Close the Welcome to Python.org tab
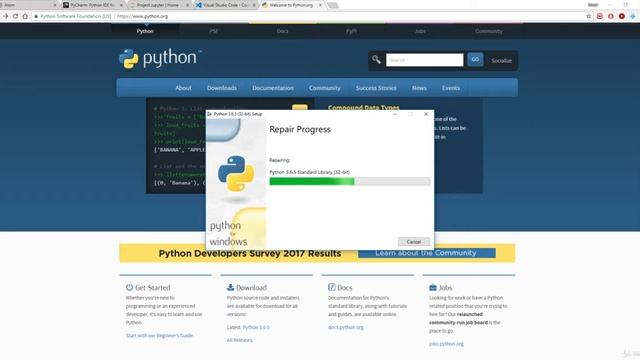Image resolution: width=640 pixels, height=360 pixels. tap(320, 5)
